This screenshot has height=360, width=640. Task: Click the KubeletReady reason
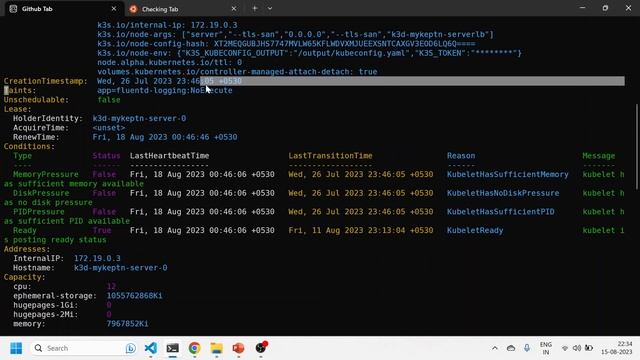[x=475, y=231]
